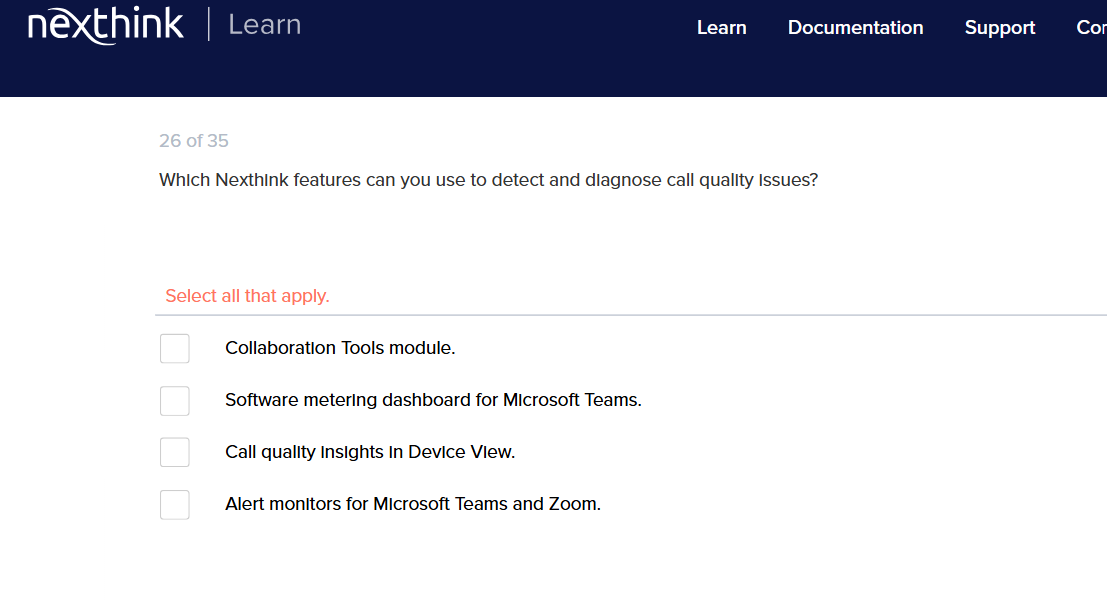Check the Call quality insights checkbox
The width and height of the screenshot is (1107, 600).
point(174,451)
